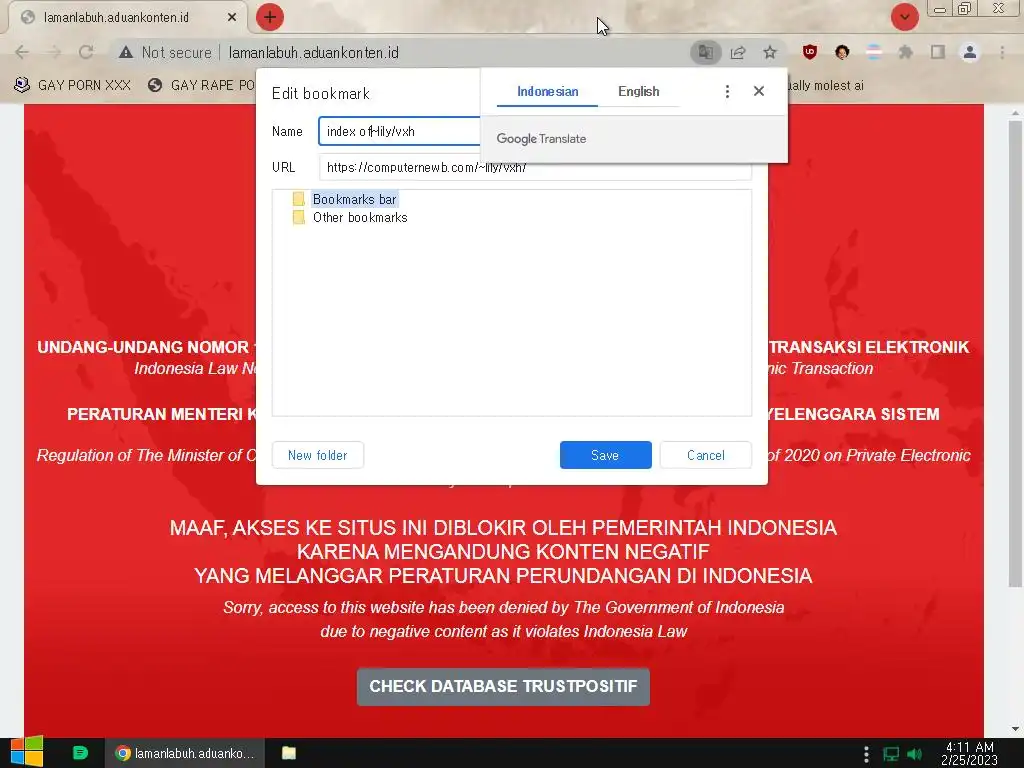
Task: Click the face avatar extension icon
Action: pyautogui.click(x=842, y=52)
